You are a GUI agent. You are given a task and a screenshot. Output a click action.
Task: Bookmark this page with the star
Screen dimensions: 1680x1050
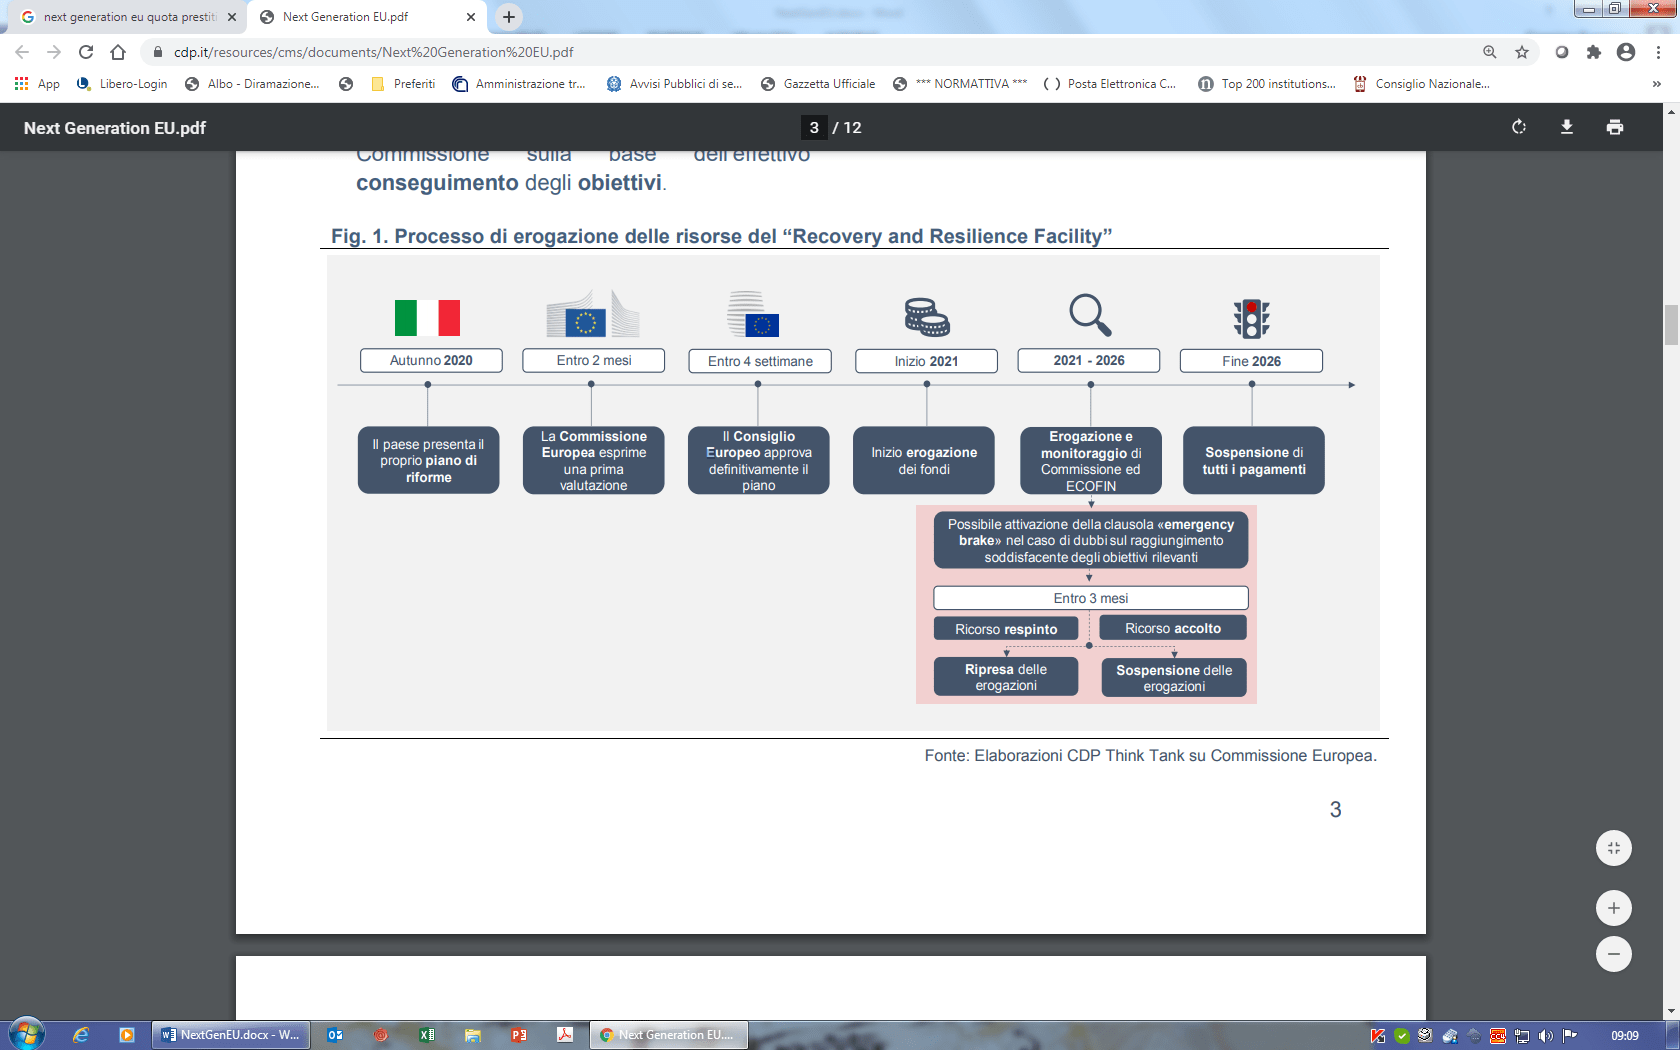(x=1522, y=52)
